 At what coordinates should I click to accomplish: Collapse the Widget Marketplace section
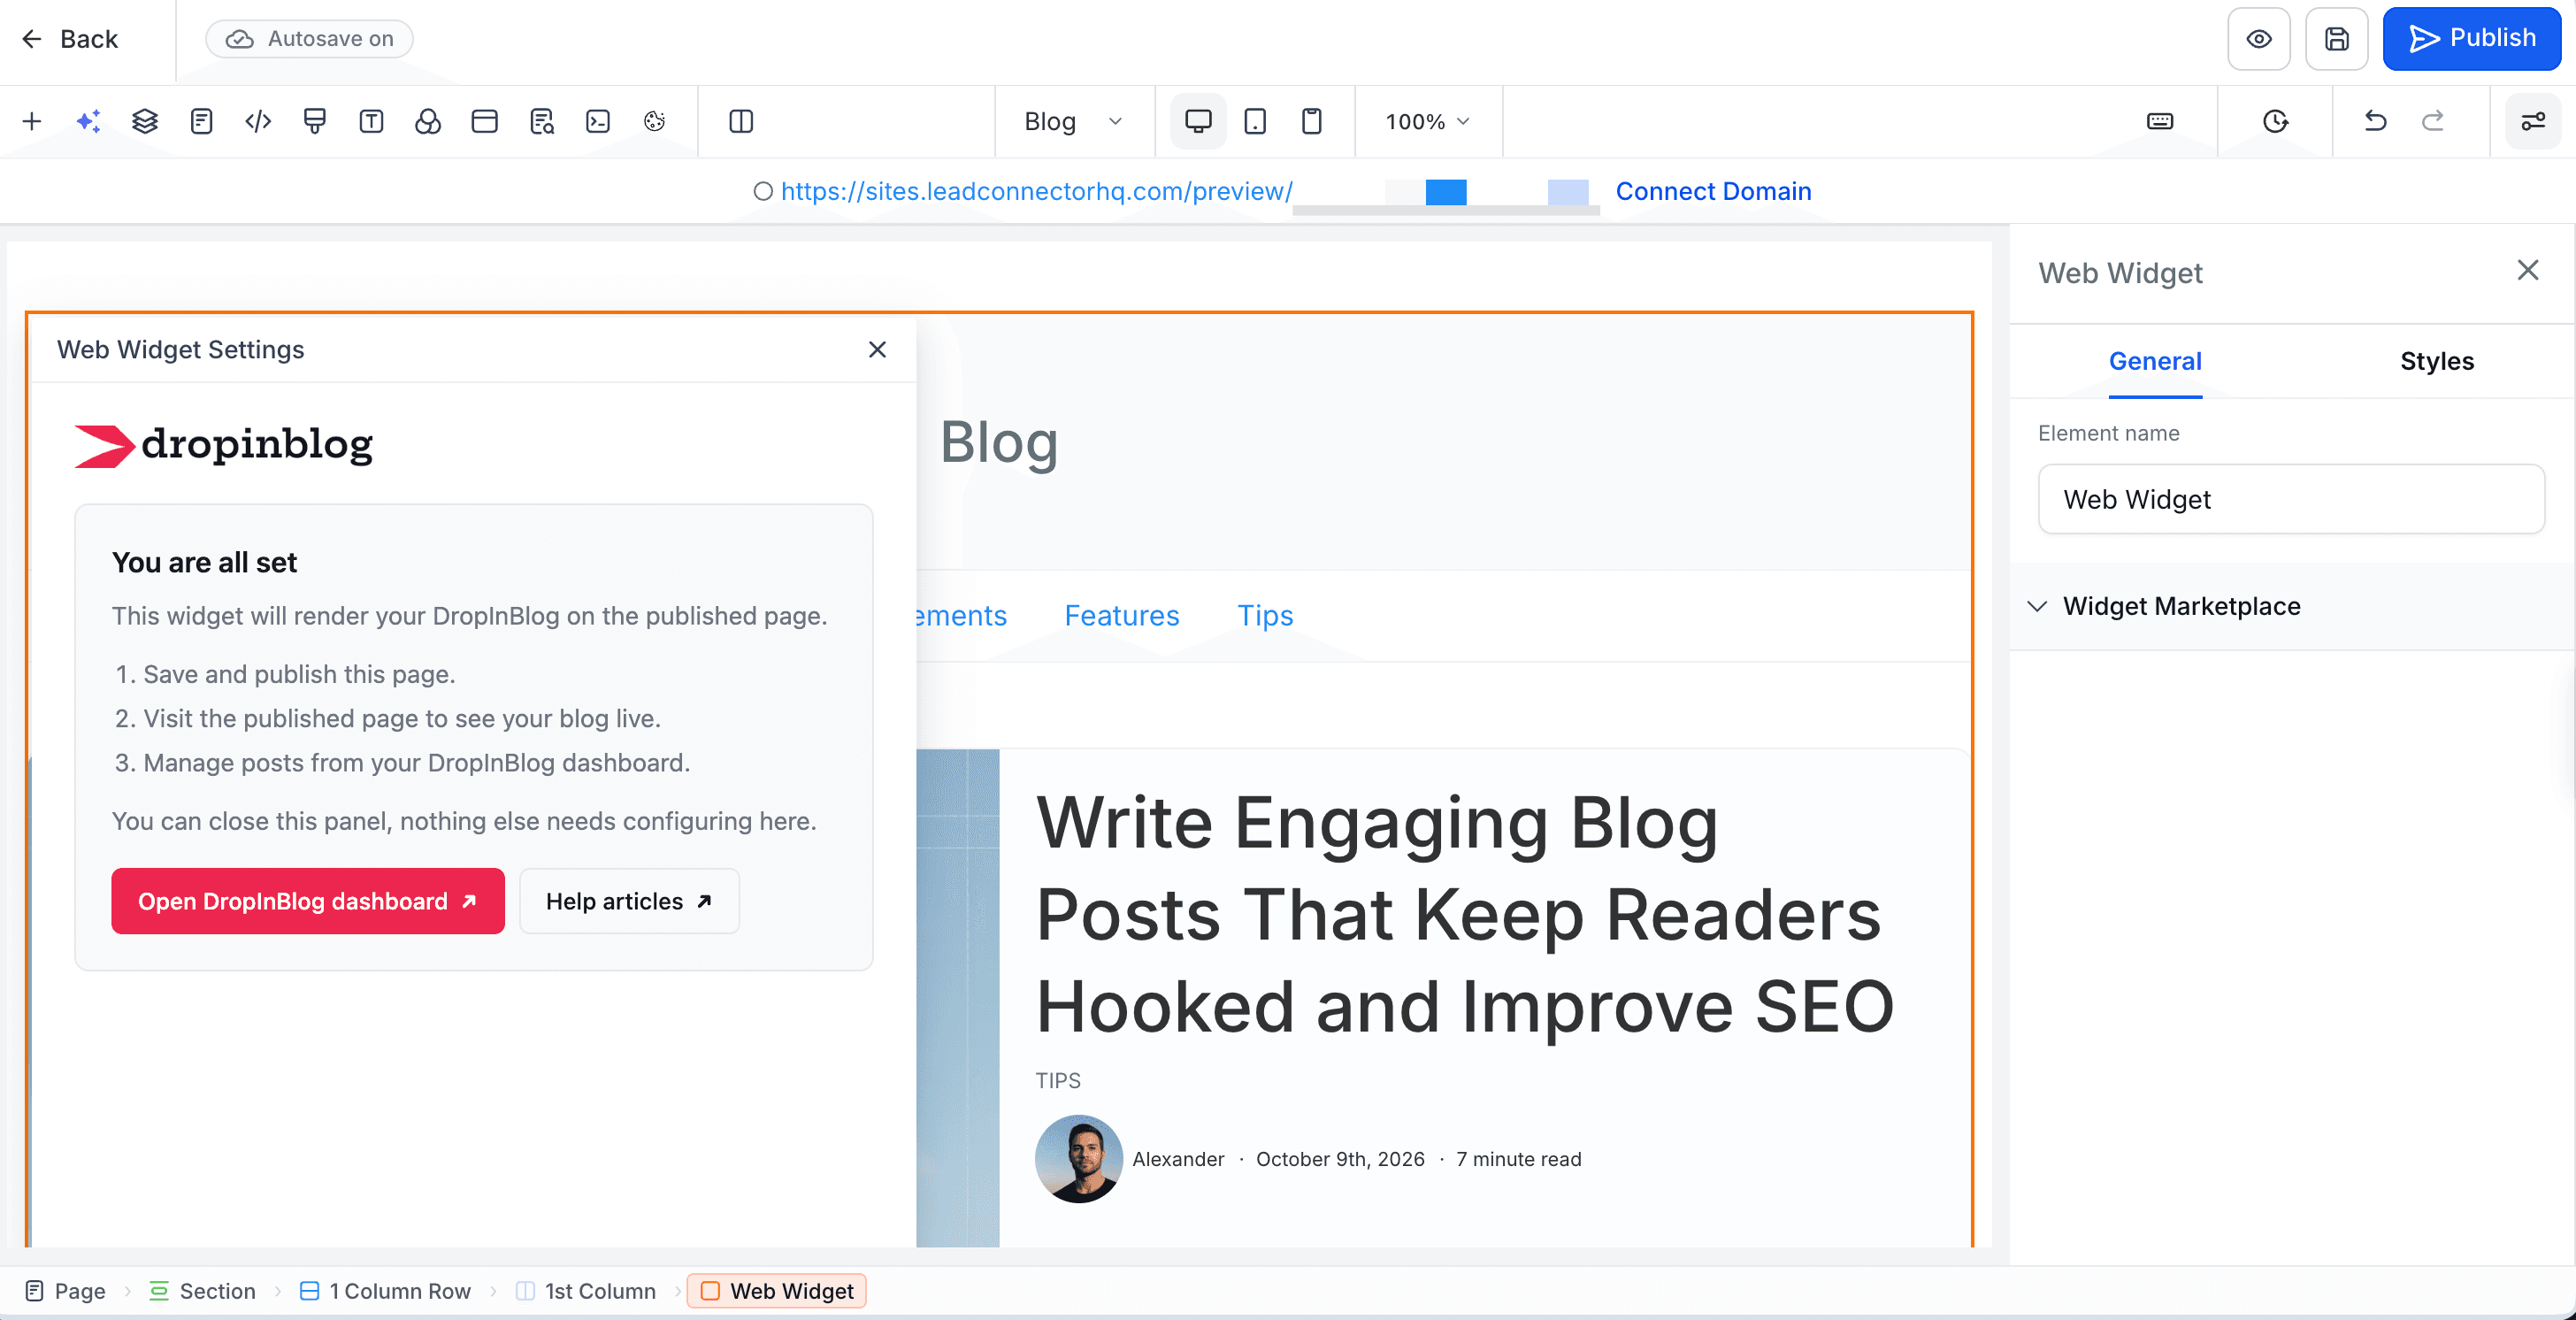coord(2292,606)
